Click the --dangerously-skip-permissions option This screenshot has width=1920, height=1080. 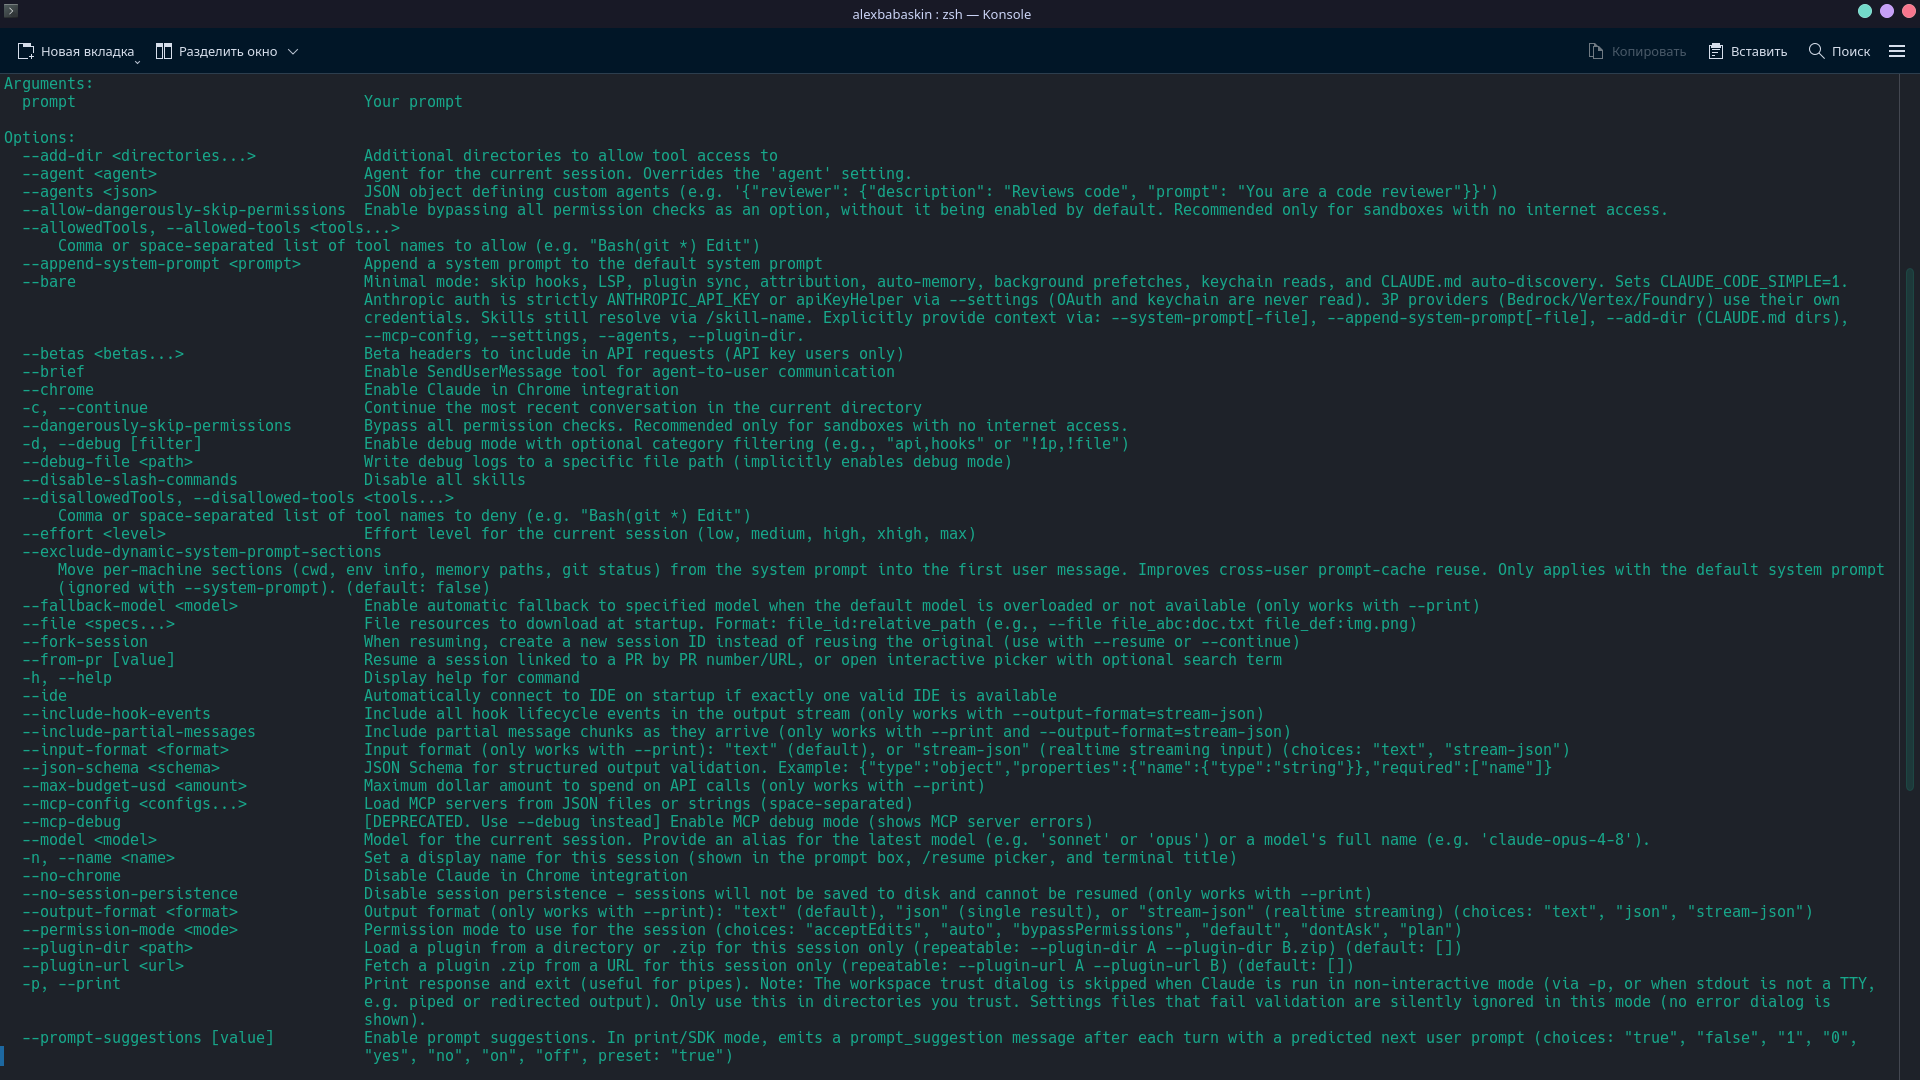tap(157, 426)
